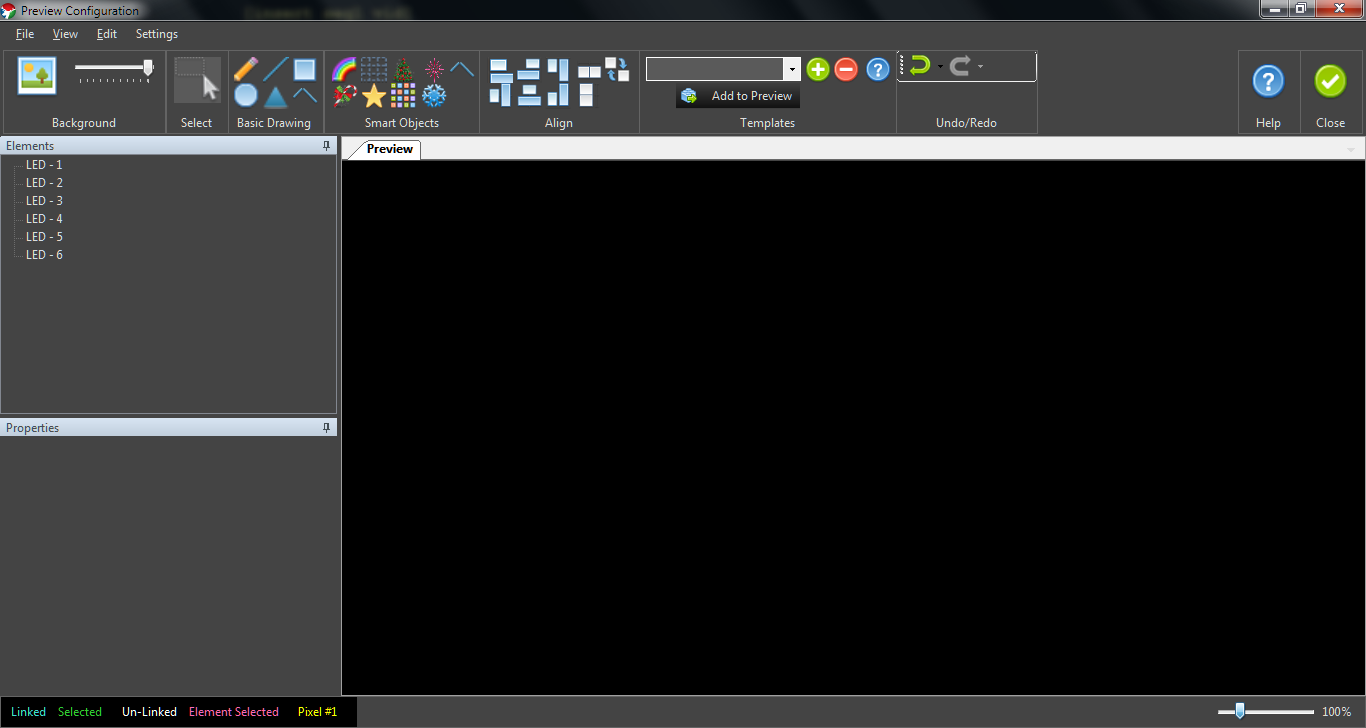Toggle the Properties panel pin
Viewport: 1366px width, 728px height.
click(326, 428)
